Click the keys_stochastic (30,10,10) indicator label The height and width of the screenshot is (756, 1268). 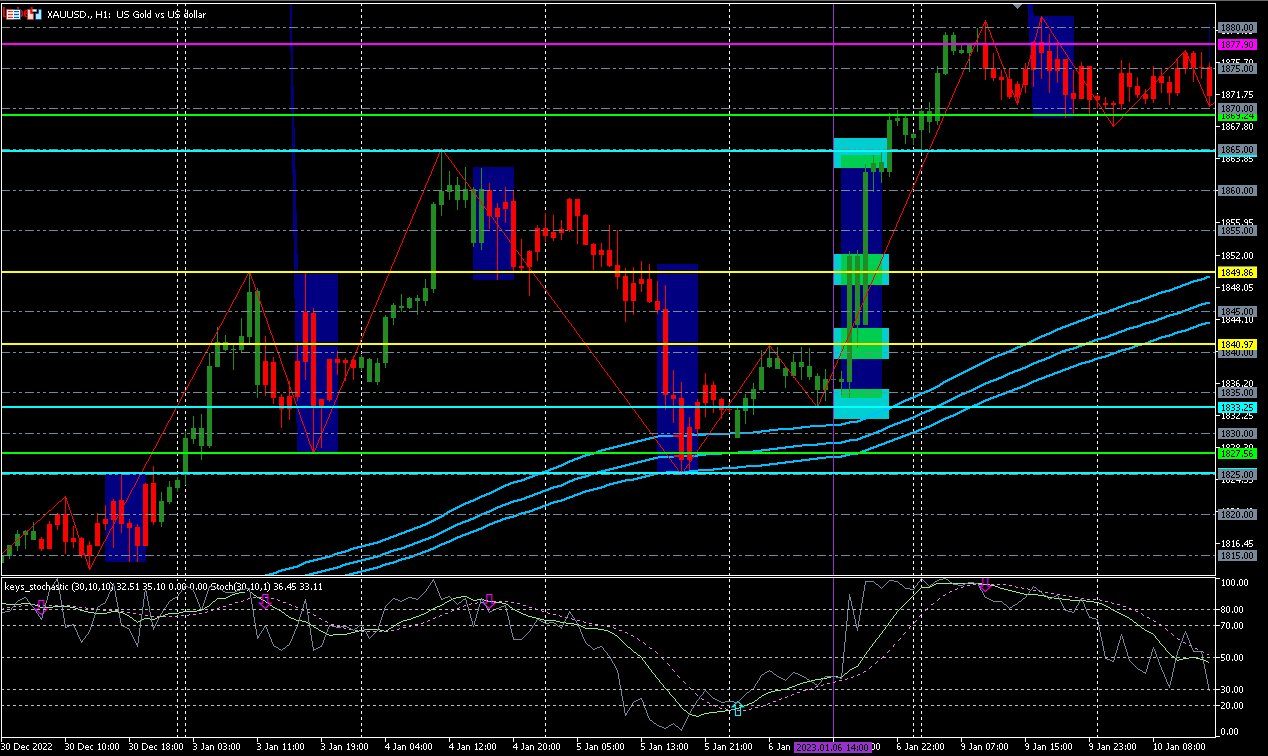click(59, 586)
